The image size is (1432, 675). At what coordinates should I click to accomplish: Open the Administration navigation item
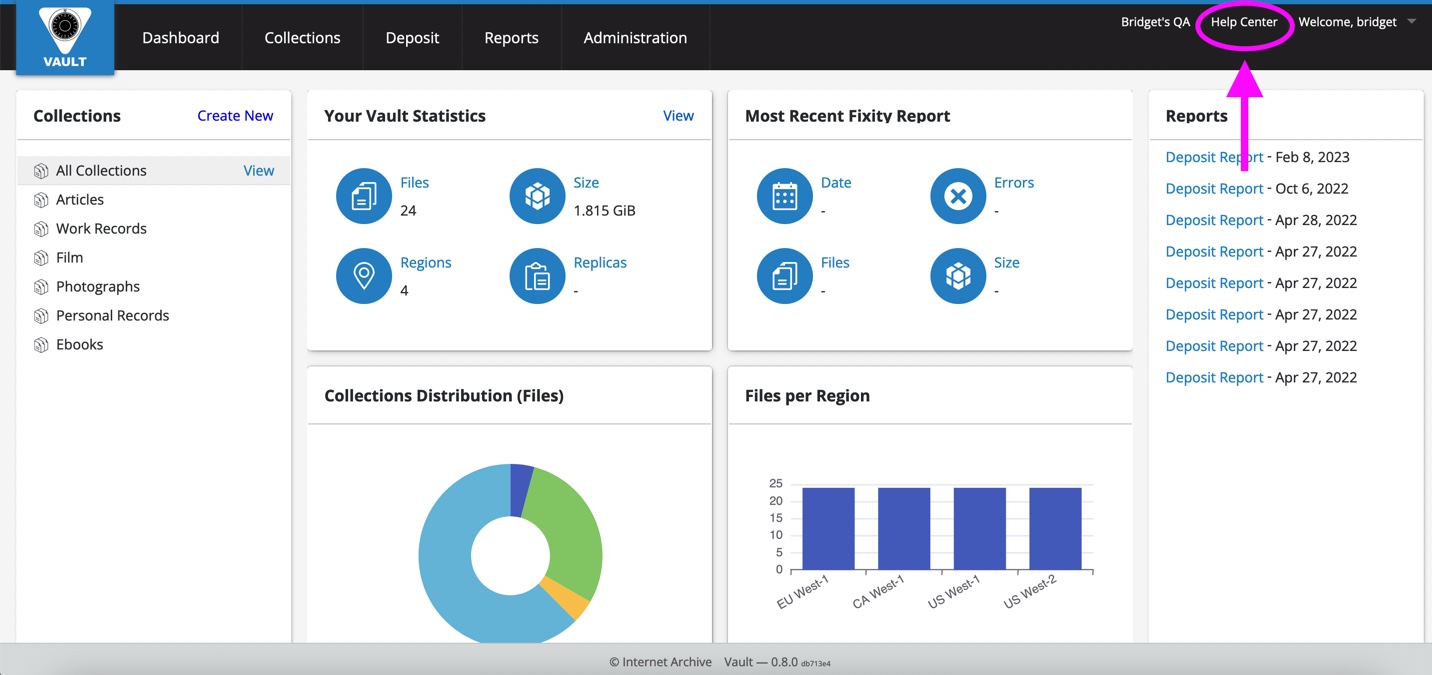[x=635, y=38]
